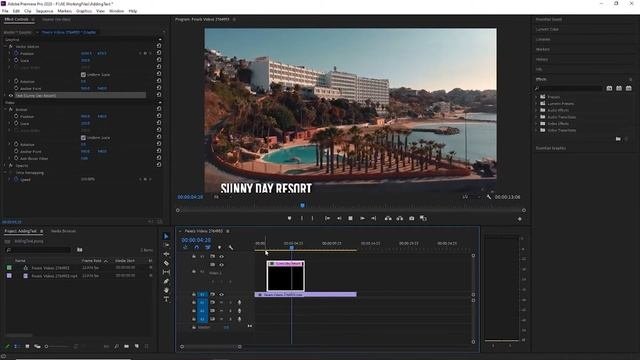The width and height of the screenshot is (640, 360).
Task: Switch to the Media Browser tab
Action: (63, 231)
